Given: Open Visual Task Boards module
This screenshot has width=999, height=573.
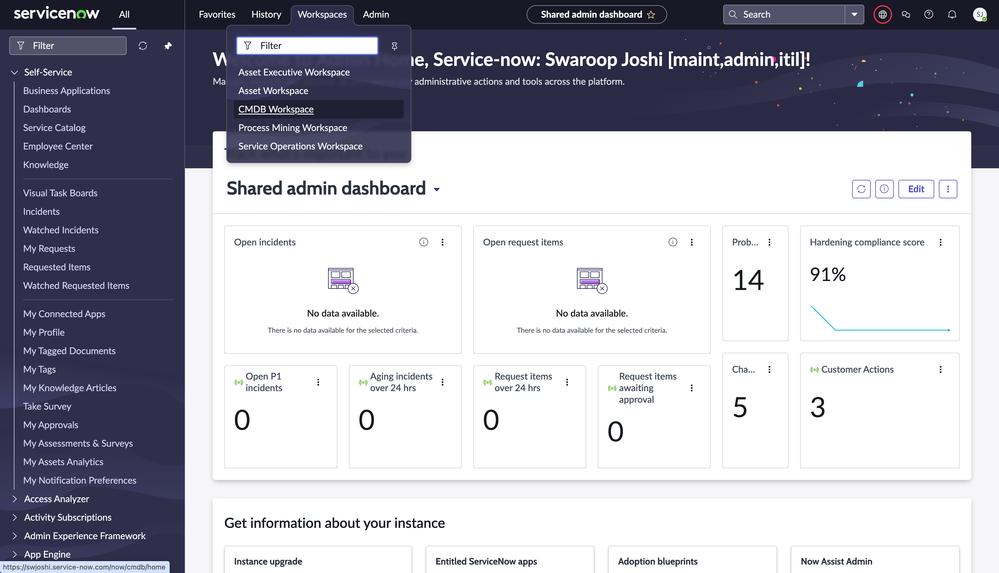Looking at the screenshot, I should (x=61, y=193).
